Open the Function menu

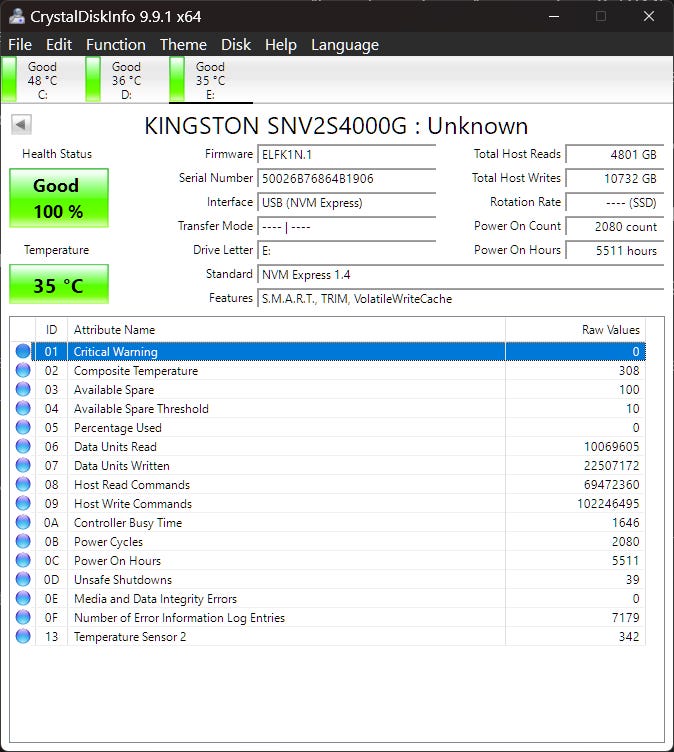click(116, 45)
